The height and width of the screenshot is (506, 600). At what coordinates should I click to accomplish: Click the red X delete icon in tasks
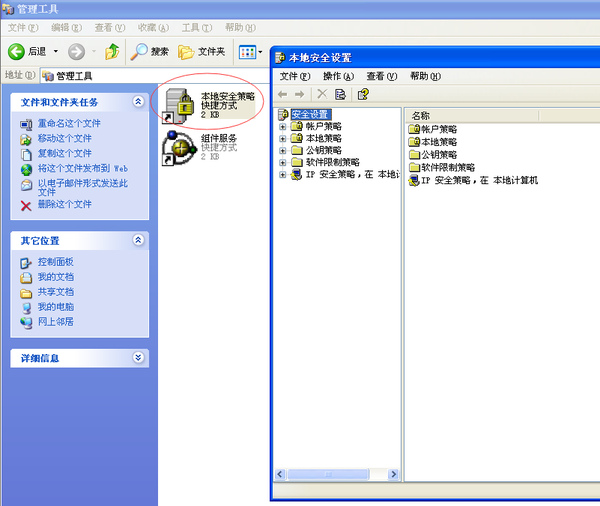point(26,206)
